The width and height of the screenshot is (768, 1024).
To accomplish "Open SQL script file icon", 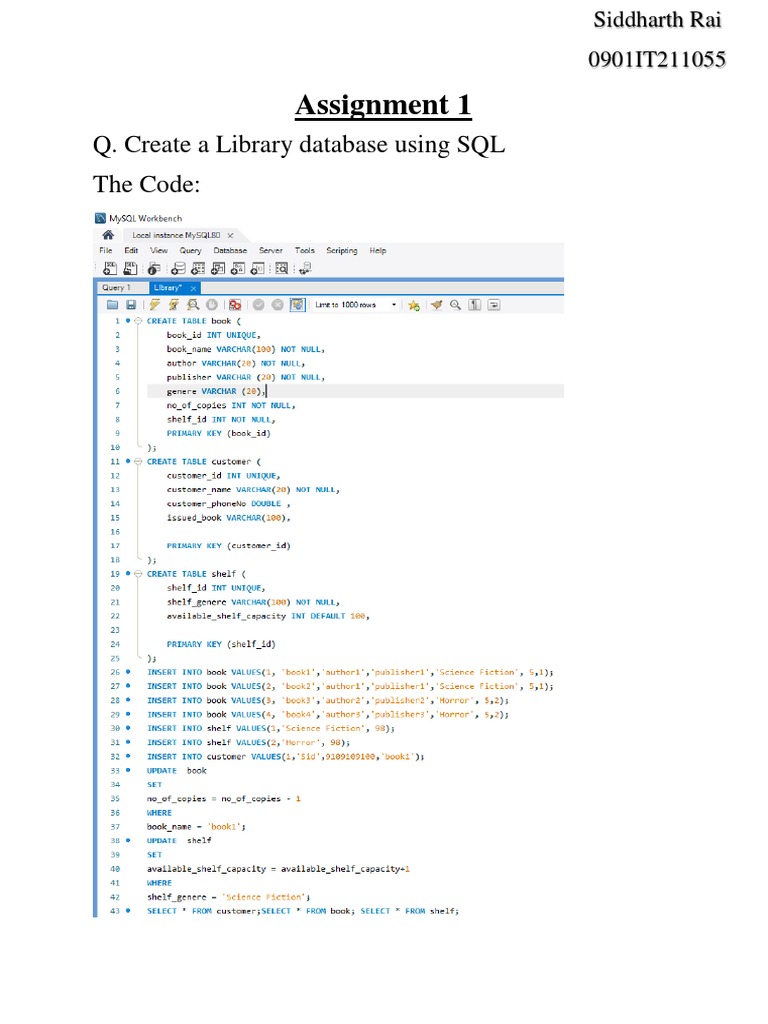I will (131, 268).
